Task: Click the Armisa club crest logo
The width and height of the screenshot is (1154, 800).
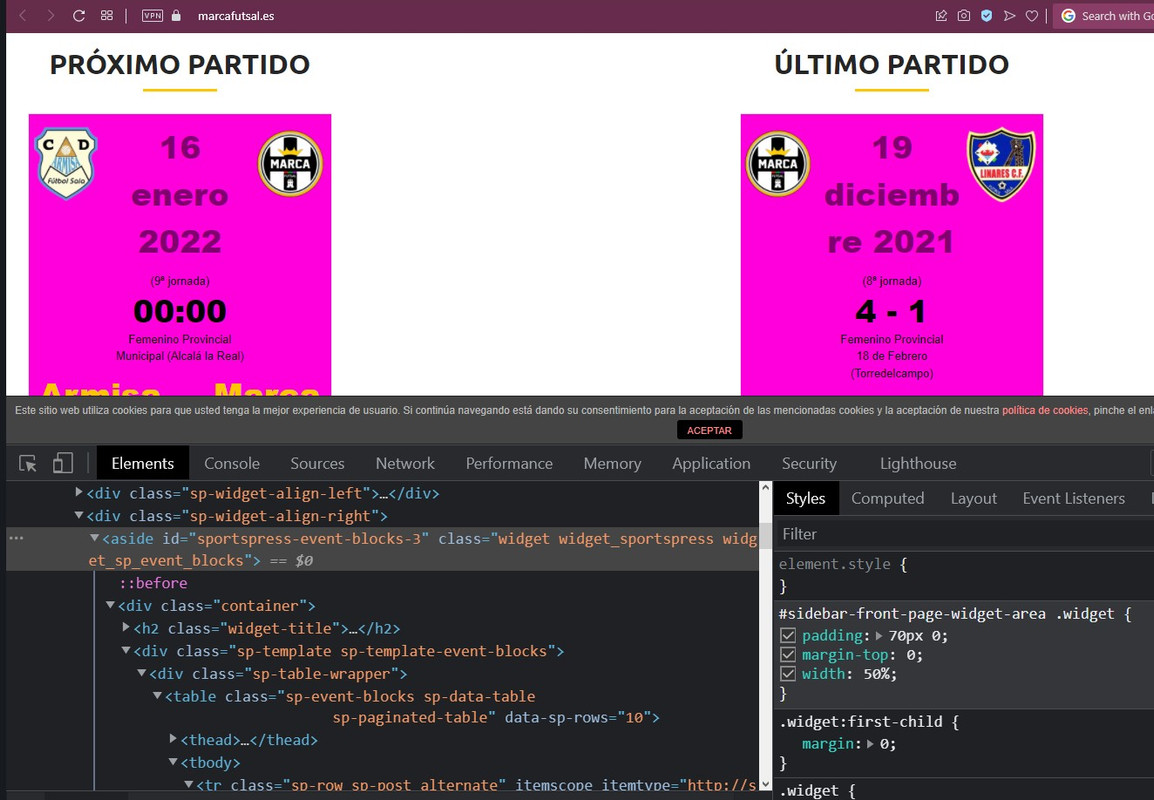Action: [x=66, y=163]
